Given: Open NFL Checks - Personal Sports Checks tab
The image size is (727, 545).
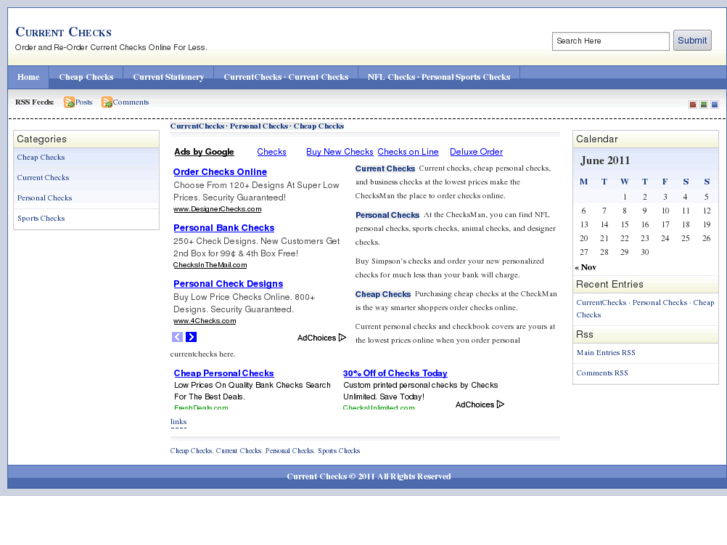Looking at the screenshot, I should click(438, 77).
